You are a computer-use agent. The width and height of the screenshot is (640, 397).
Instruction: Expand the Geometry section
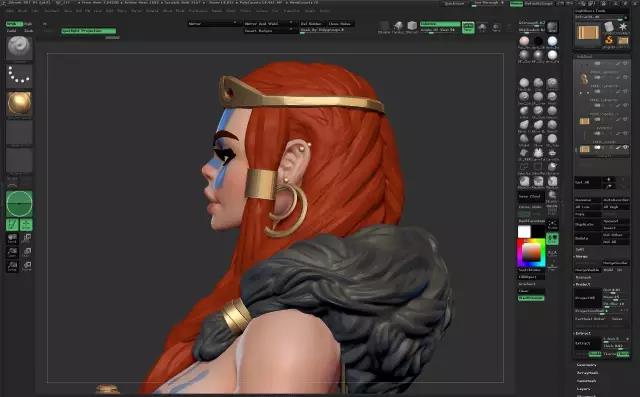tap(587, 365)
